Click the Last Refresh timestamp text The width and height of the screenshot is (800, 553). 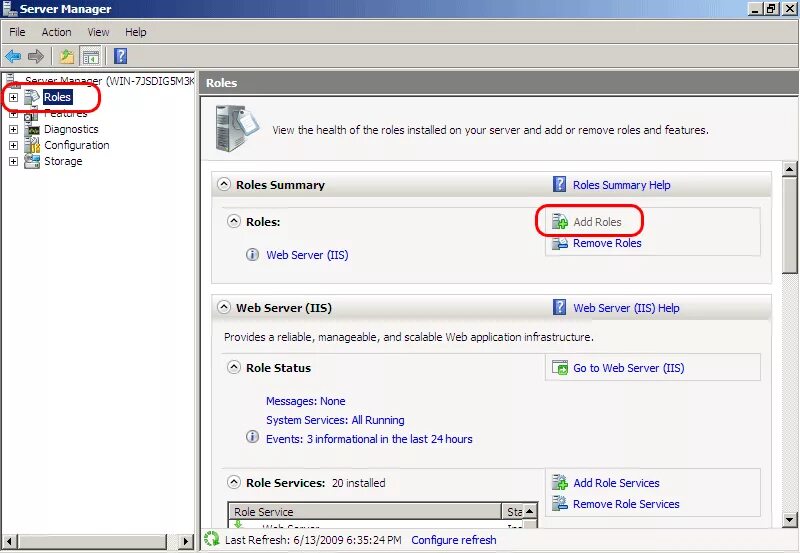[313, 540]
